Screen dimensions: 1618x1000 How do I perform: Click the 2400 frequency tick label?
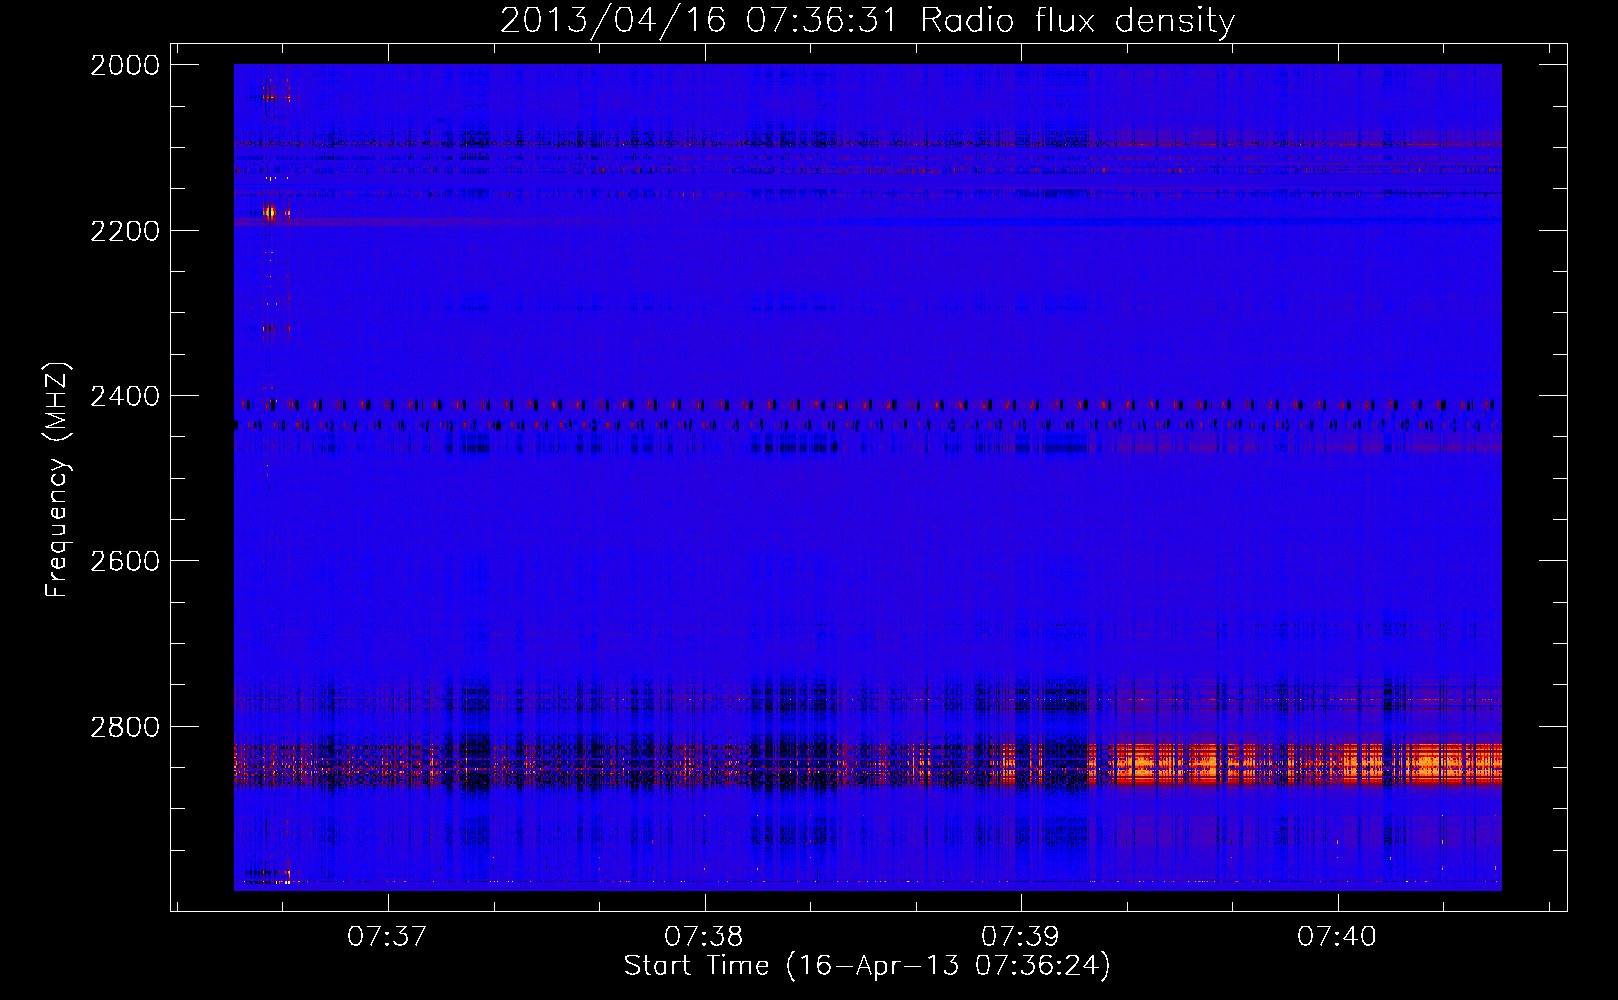click(125, 396)
